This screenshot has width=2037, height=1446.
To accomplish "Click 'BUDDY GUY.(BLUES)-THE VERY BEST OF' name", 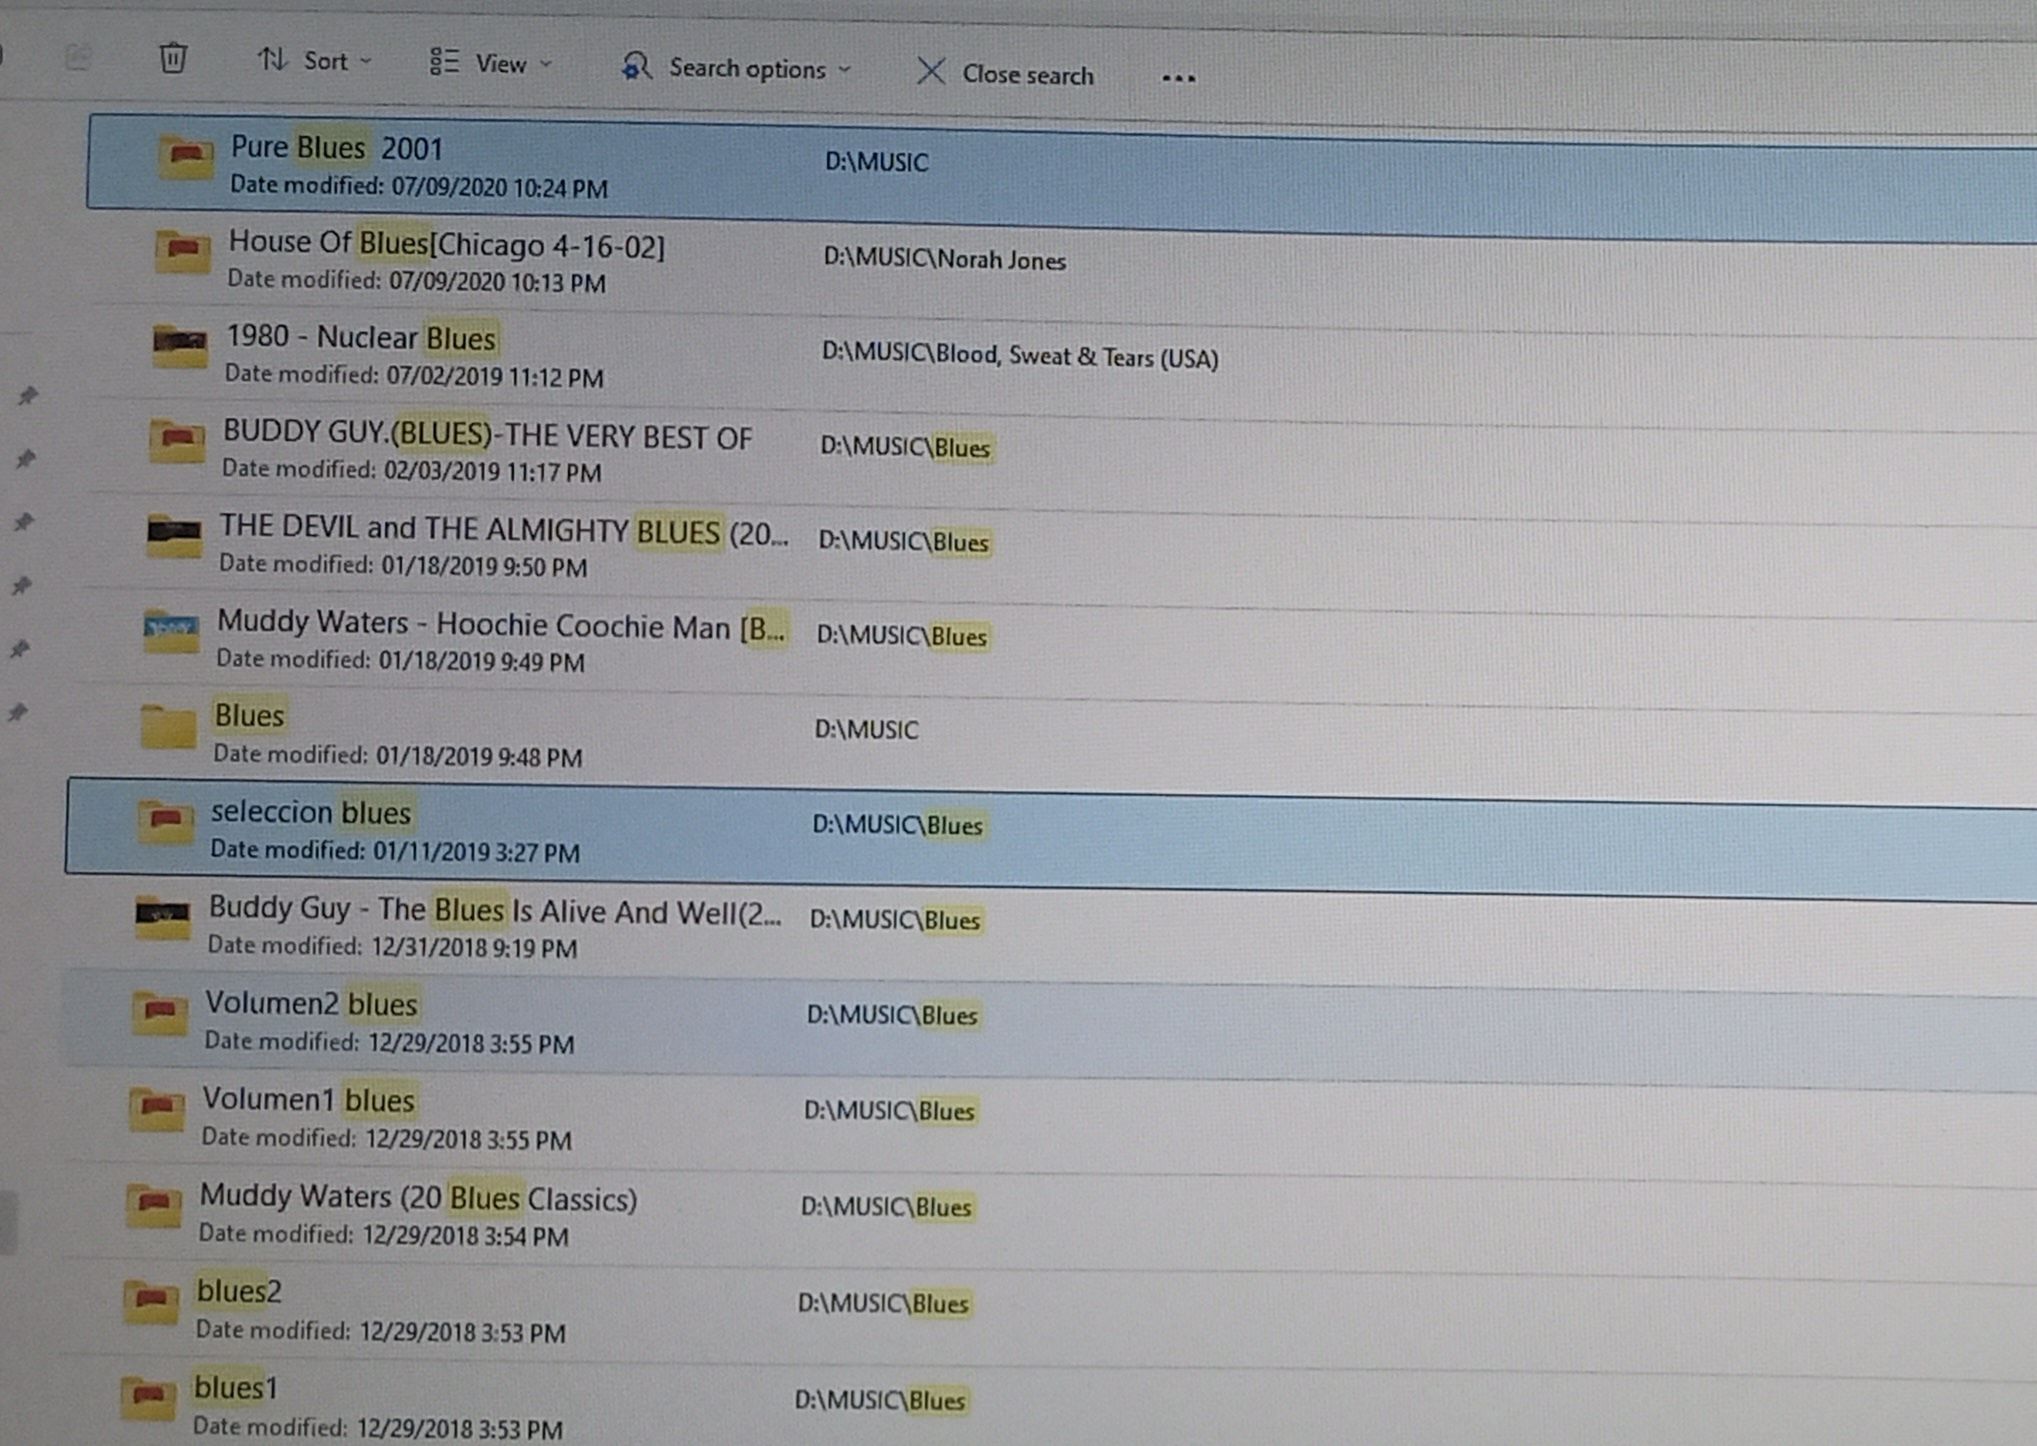I will pos(487,435).
